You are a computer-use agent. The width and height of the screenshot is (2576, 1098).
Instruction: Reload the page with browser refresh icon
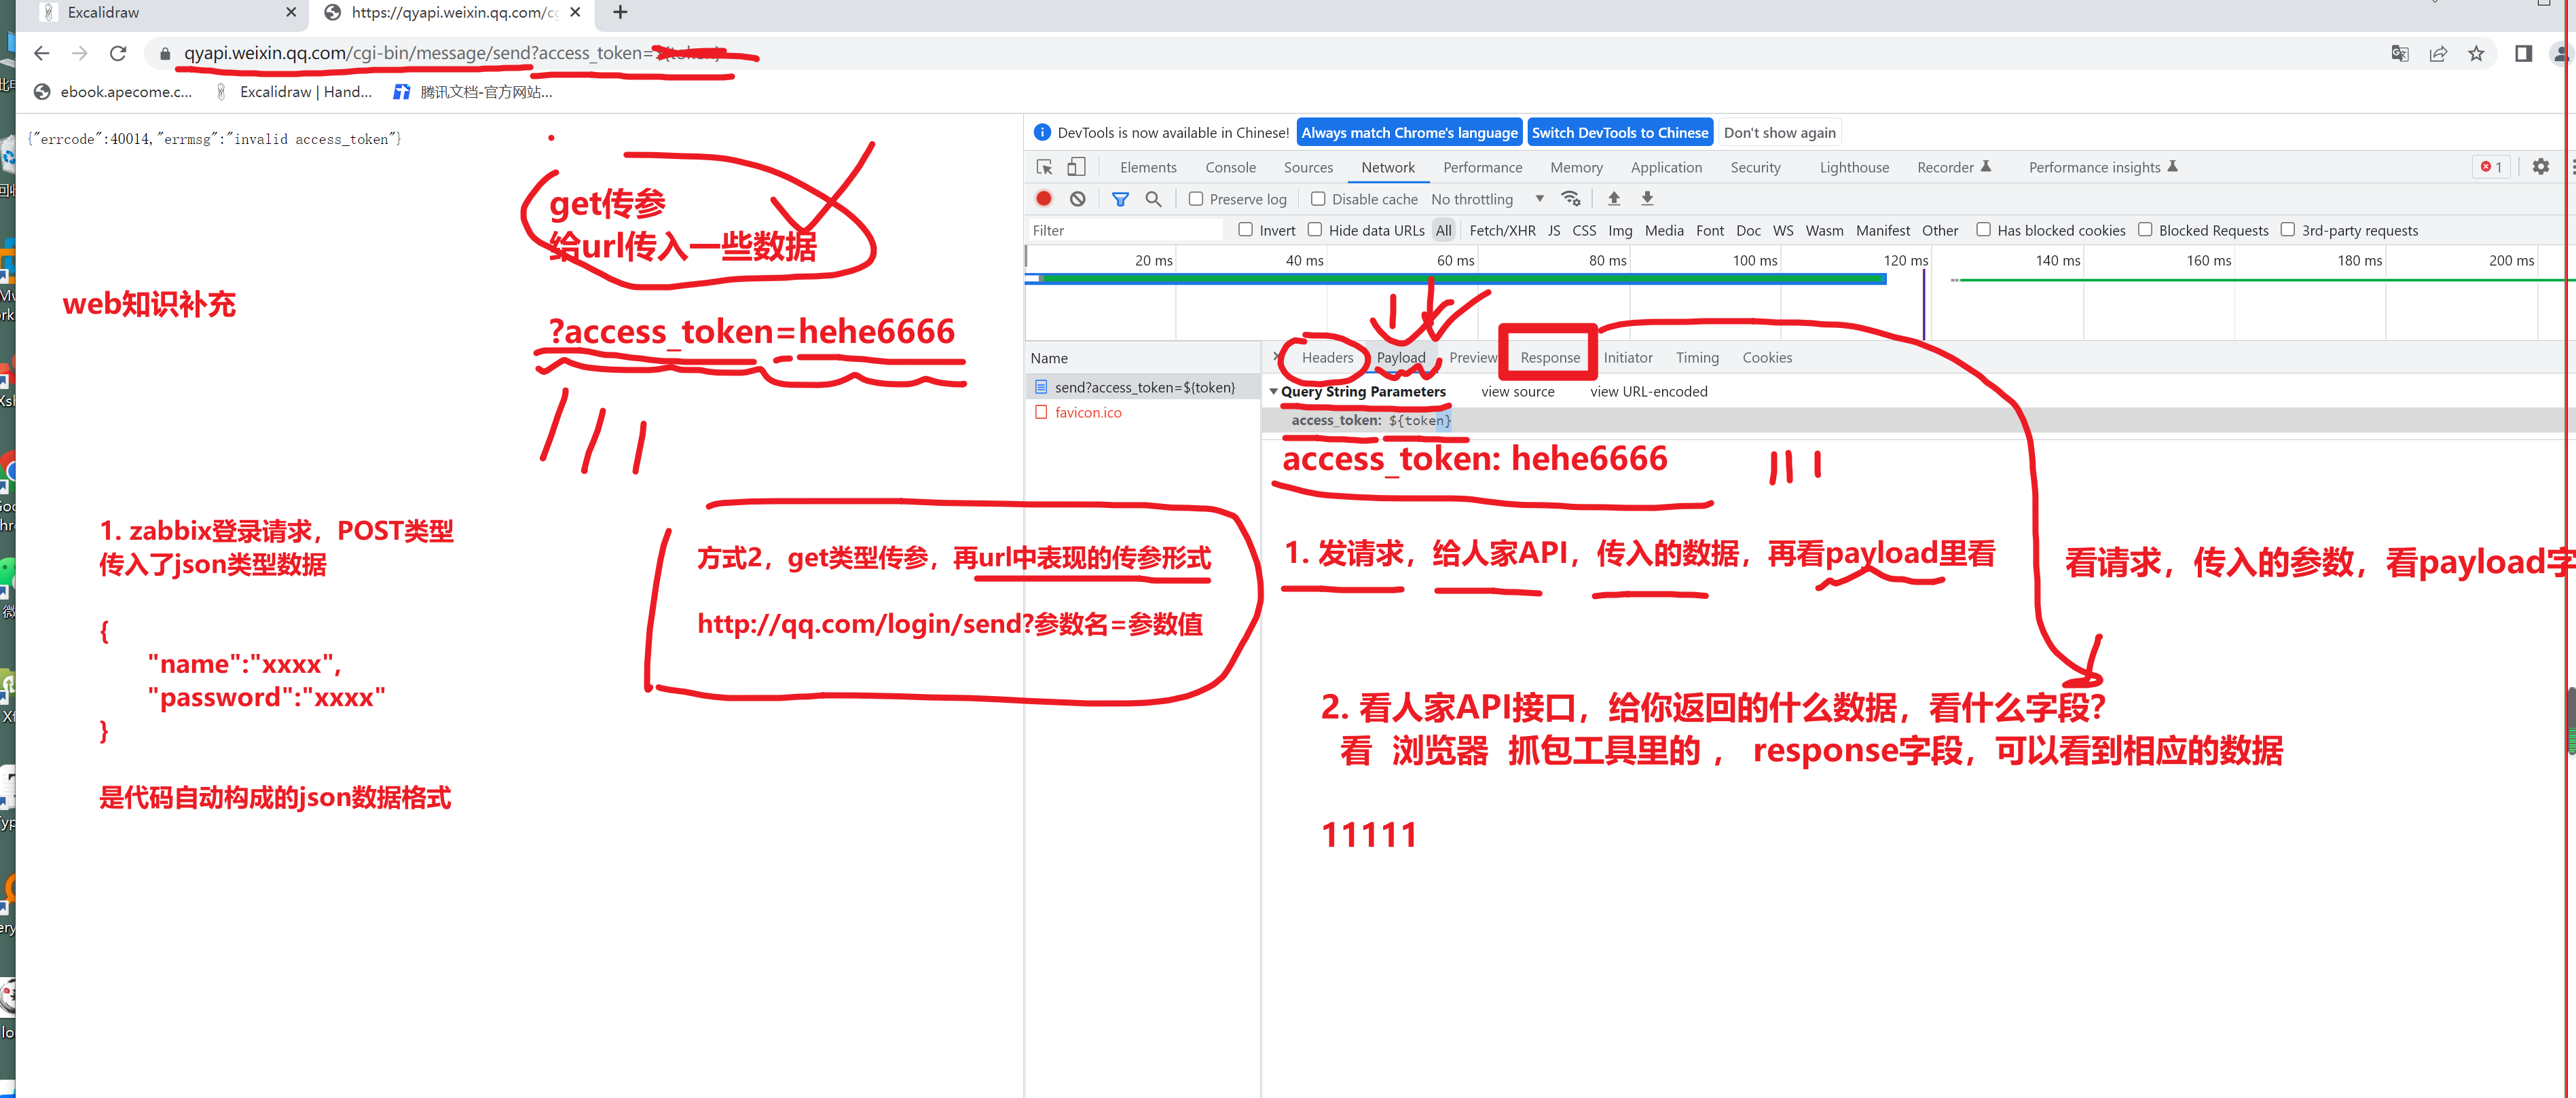[x=118, y=53]
